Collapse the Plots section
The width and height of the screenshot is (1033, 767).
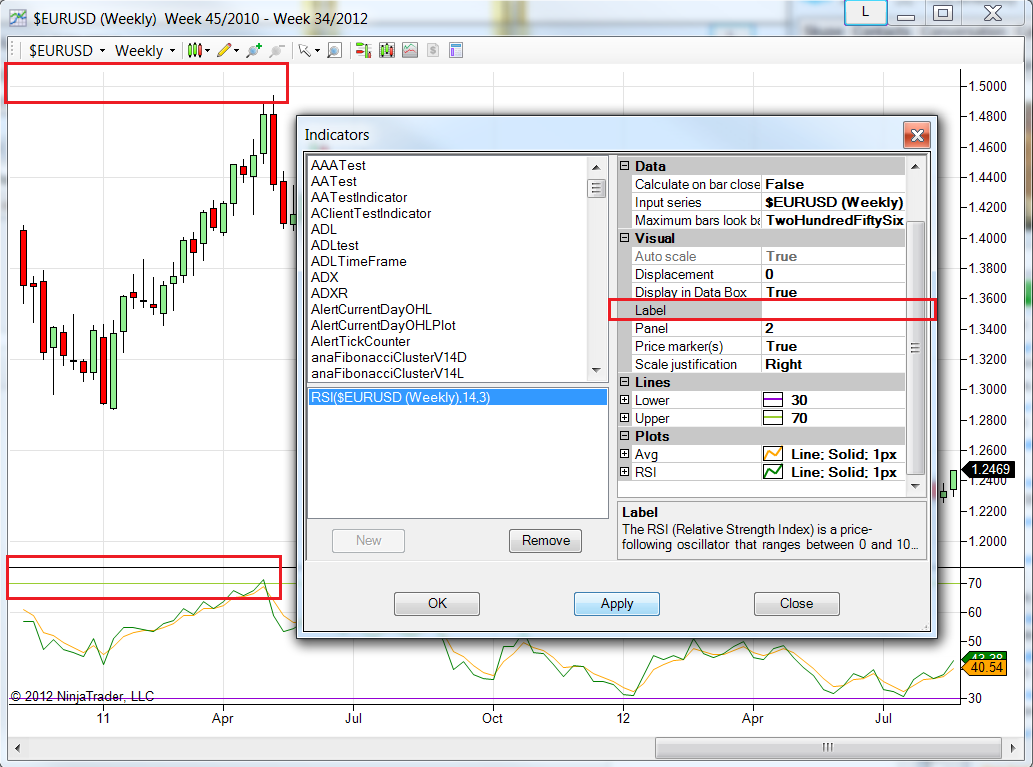[625, 436]
